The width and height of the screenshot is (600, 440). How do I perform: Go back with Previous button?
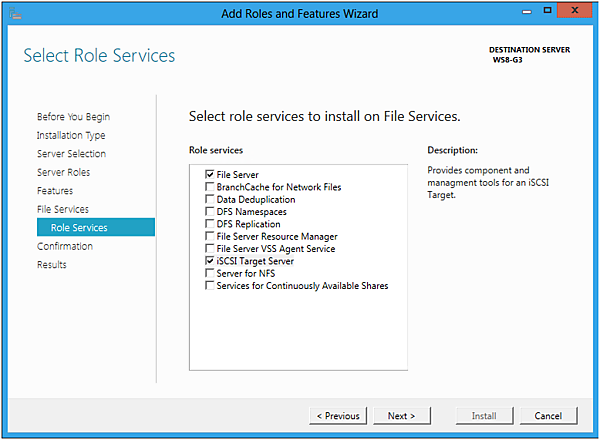pyautogui.click(x=337, y=415)
